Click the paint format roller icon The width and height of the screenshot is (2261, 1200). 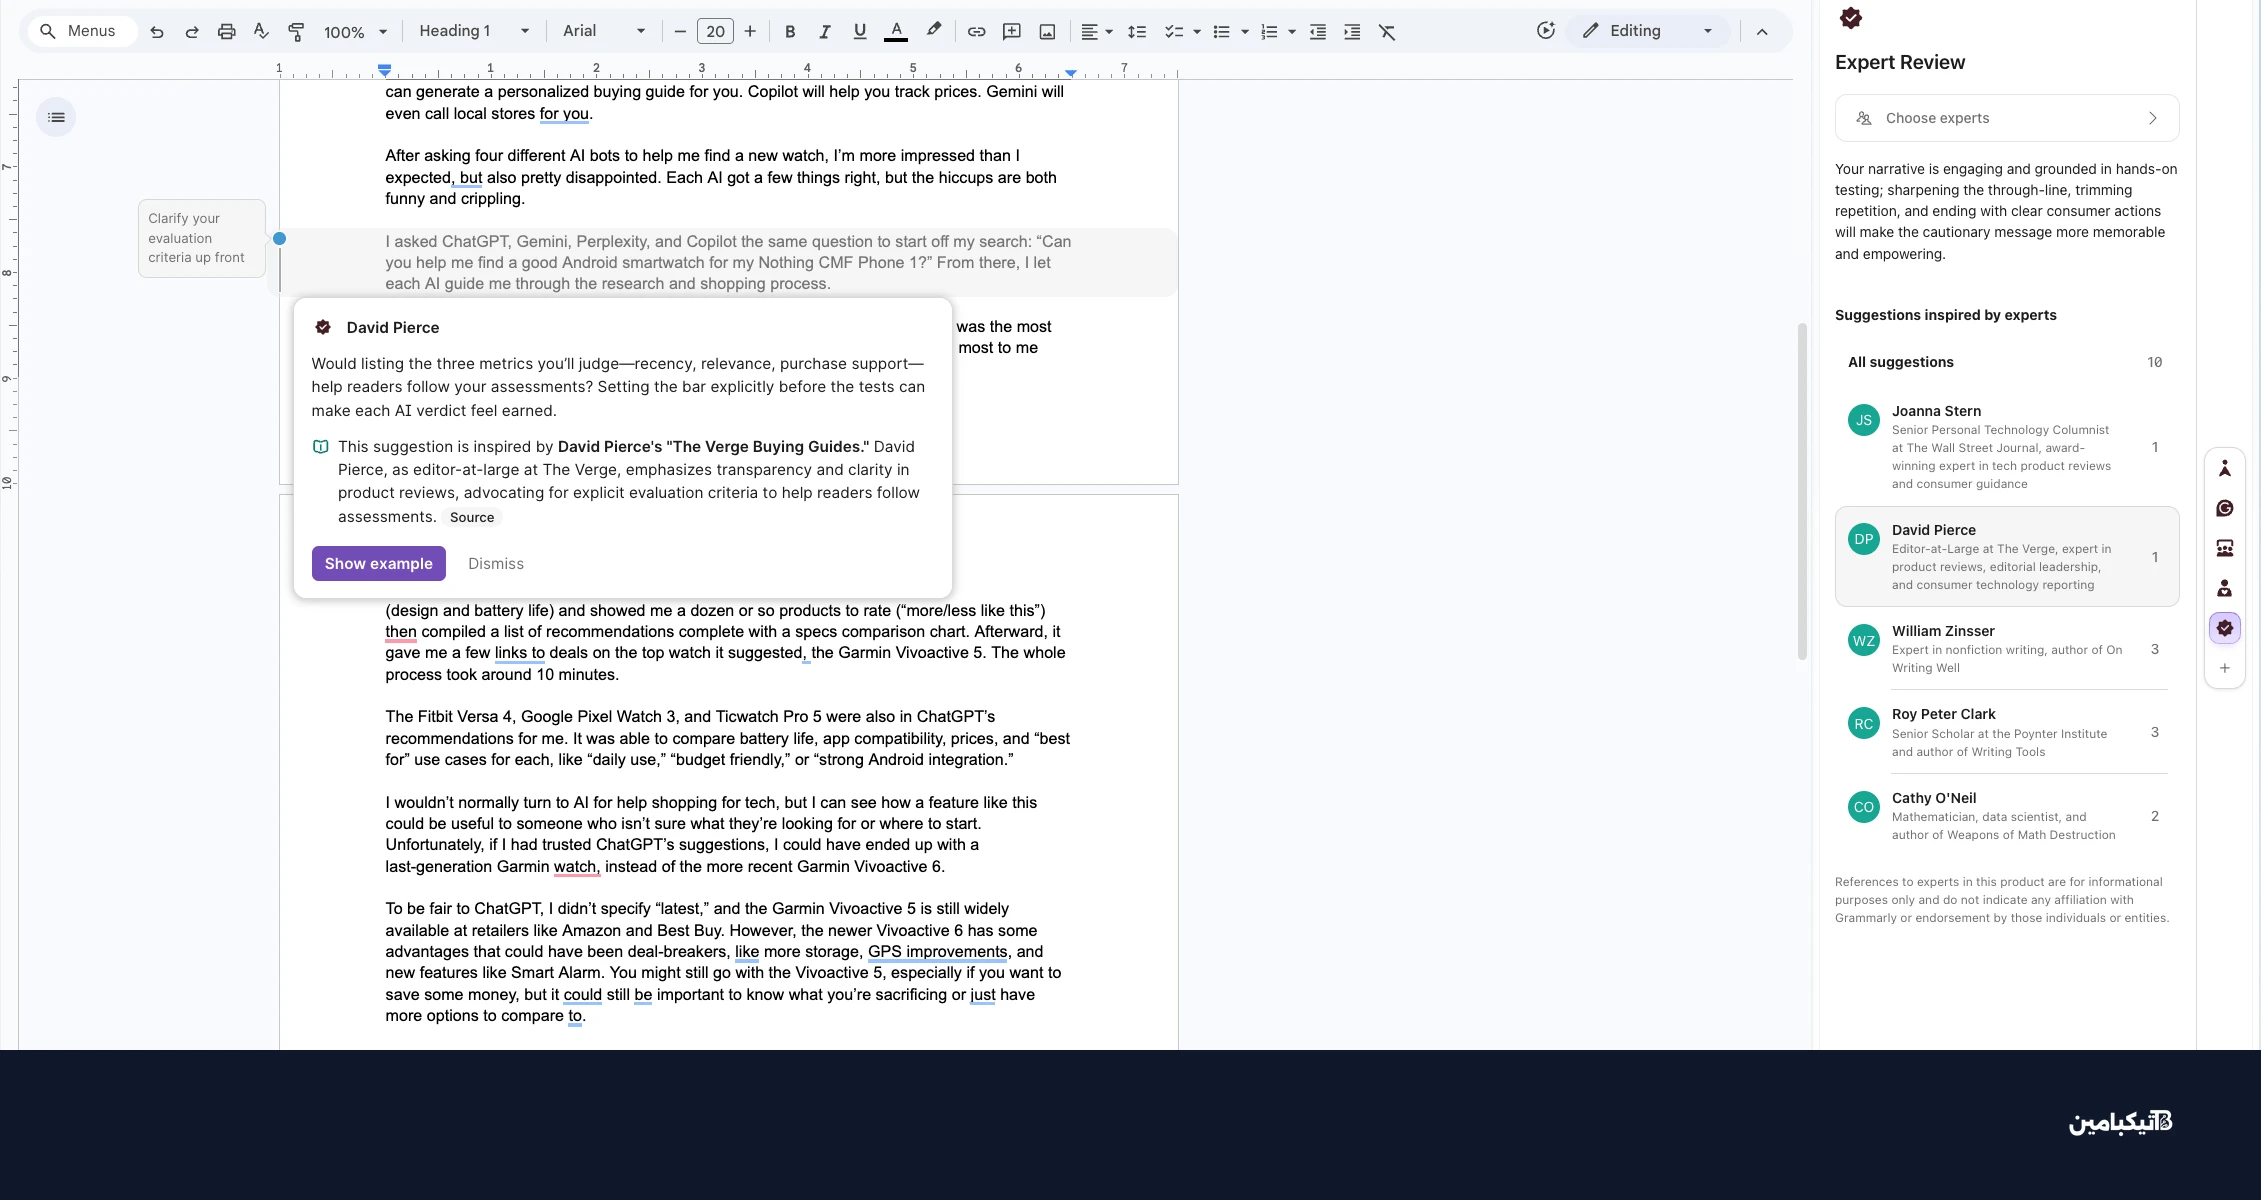[x=296, y=32]
